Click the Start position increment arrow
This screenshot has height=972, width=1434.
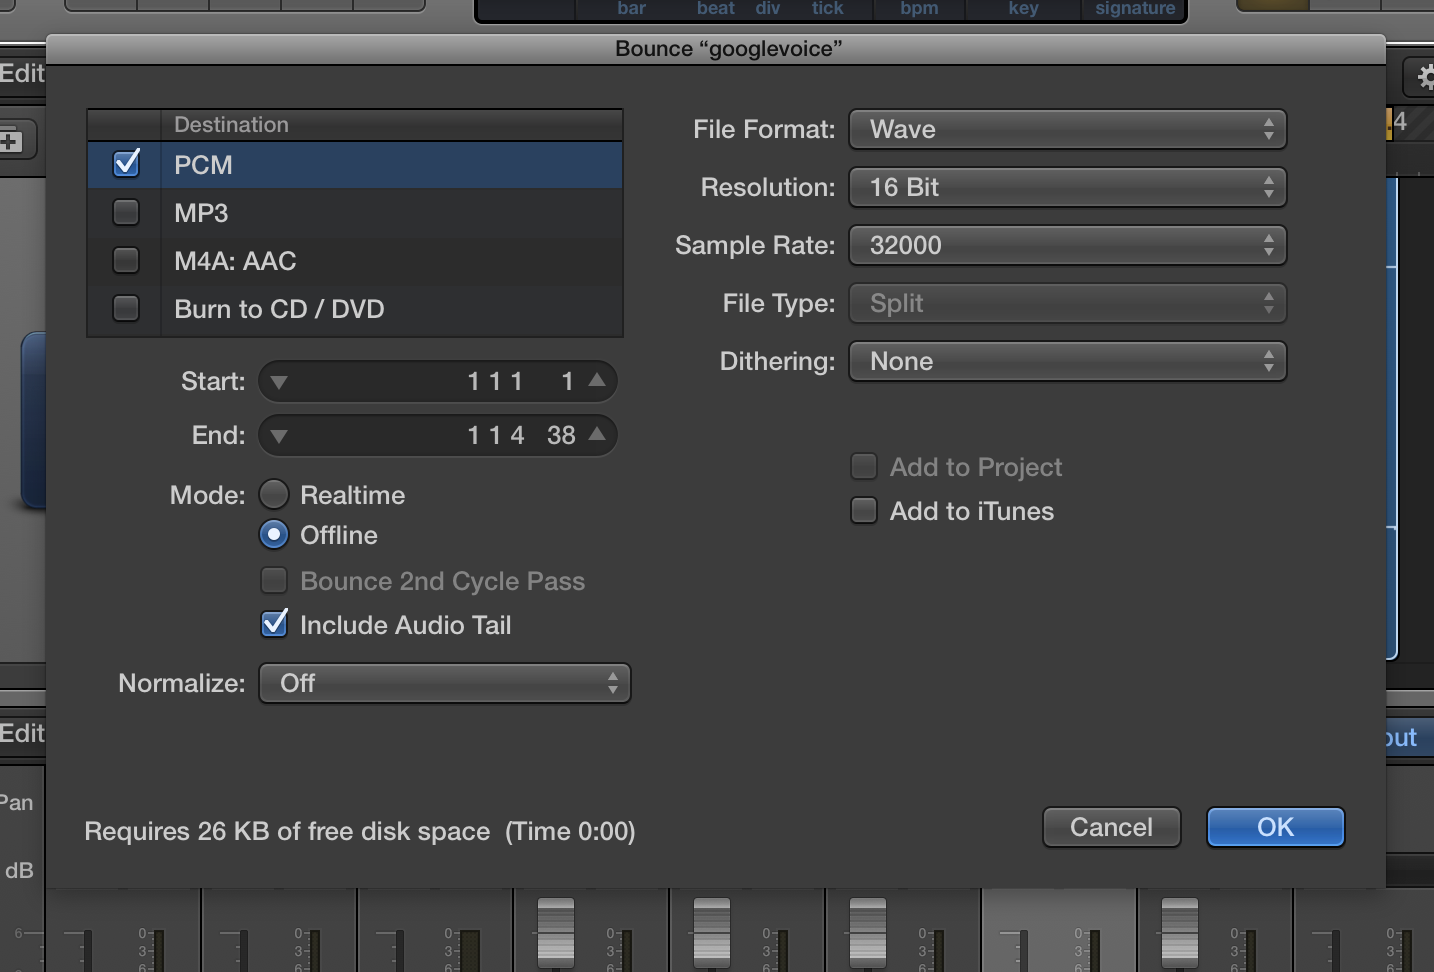point(597,380)
